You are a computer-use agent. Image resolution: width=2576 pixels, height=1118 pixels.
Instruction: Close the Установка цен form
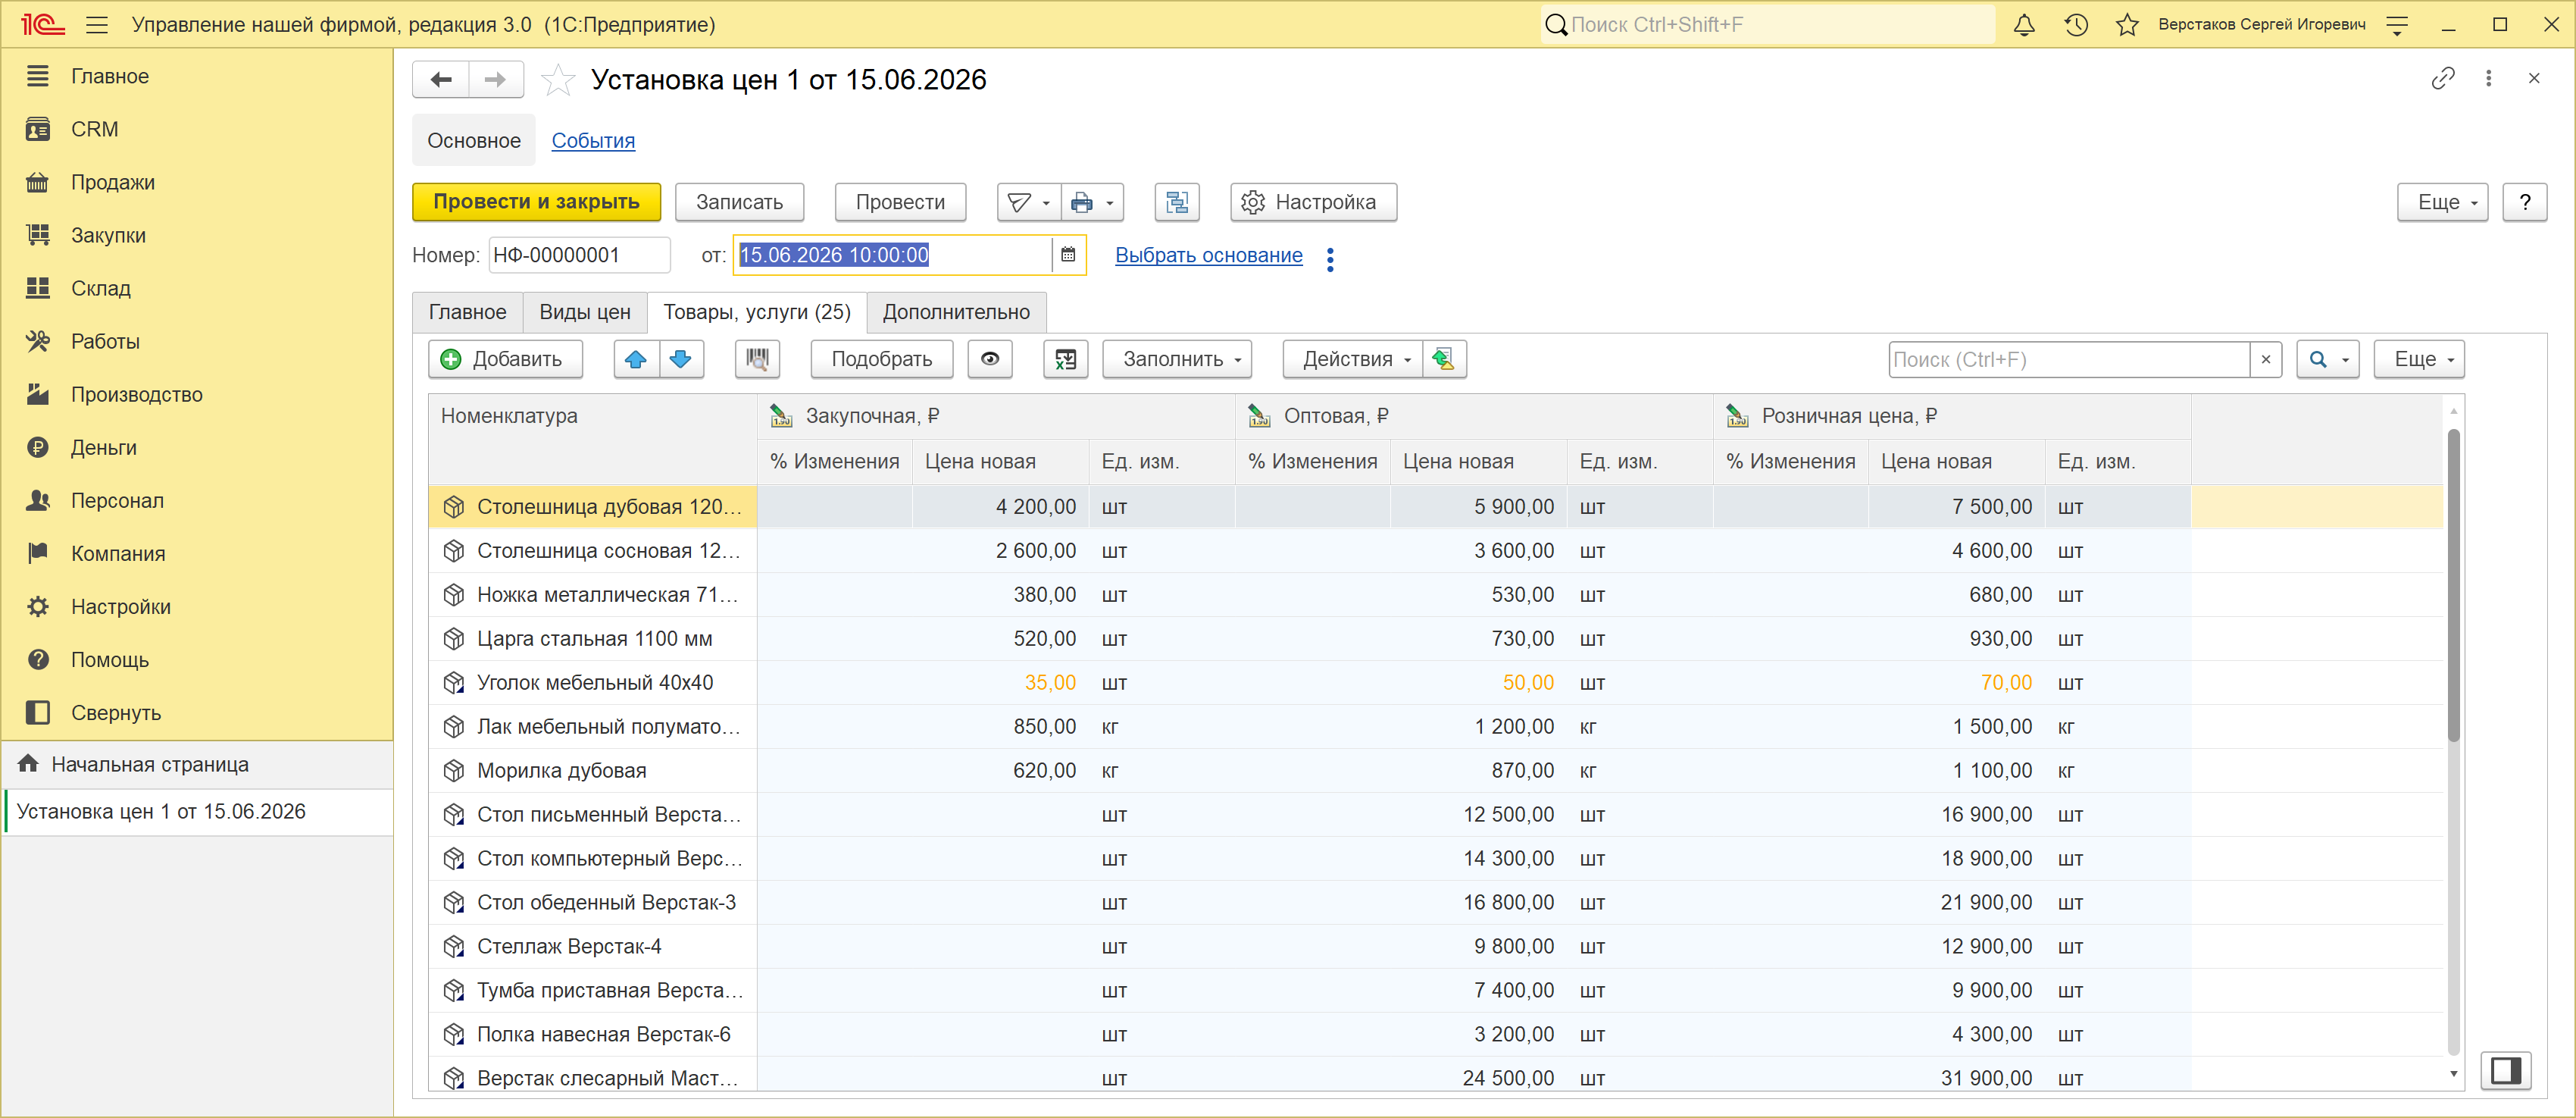click(2534, 78)
